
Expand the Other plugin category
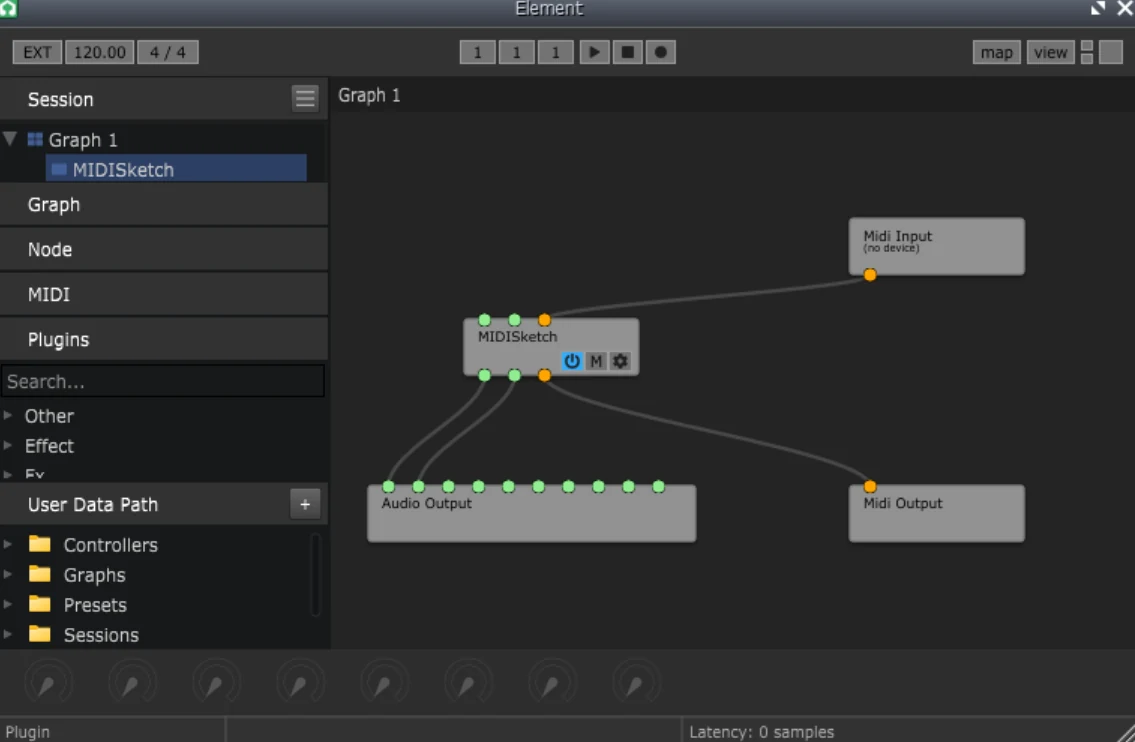coord(8,416)
